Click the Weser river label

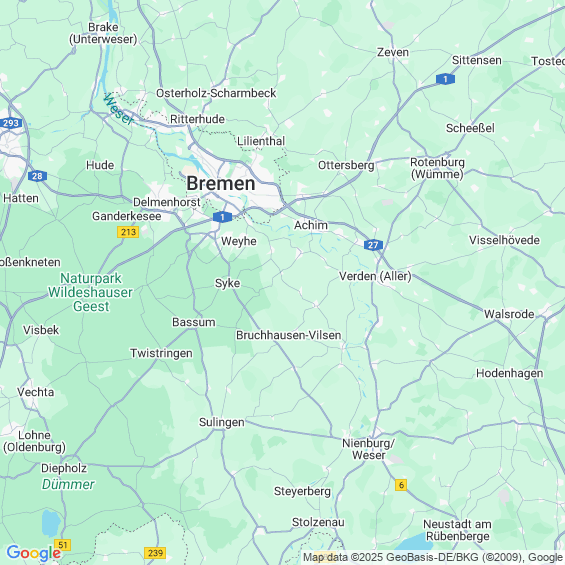click(x=118, y=109)
